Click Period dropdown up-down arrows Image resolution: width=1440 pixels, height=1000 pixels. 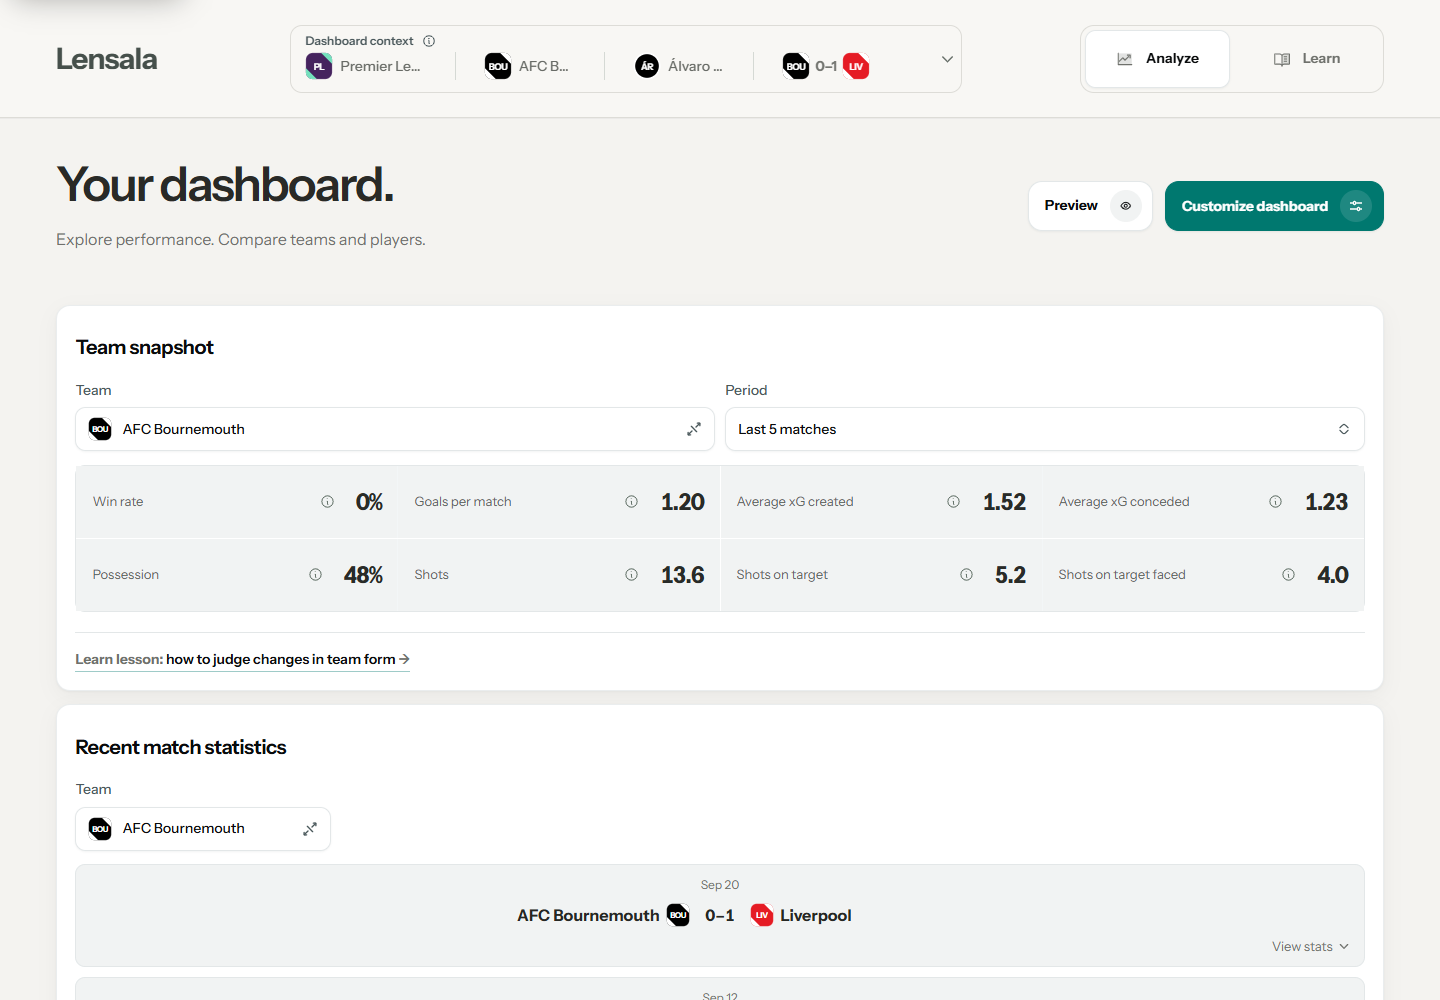click(x=1344, y=429)
